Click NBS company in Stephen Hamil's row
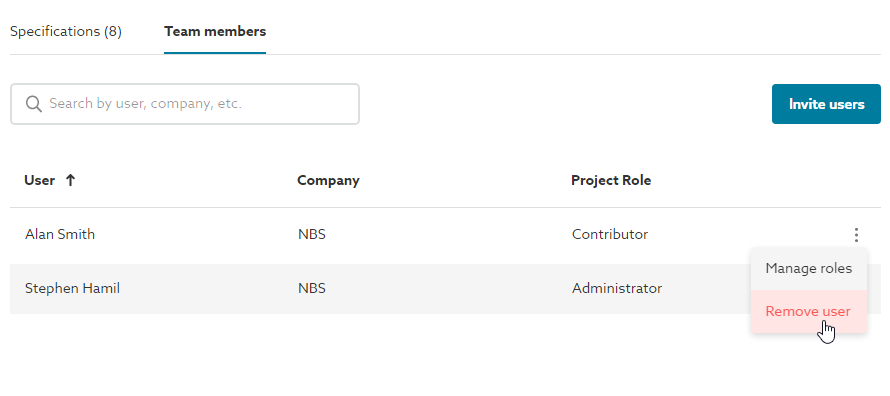The height and width of the screenshot is (396, 890). pyautogui.click(x=312, y=288)
